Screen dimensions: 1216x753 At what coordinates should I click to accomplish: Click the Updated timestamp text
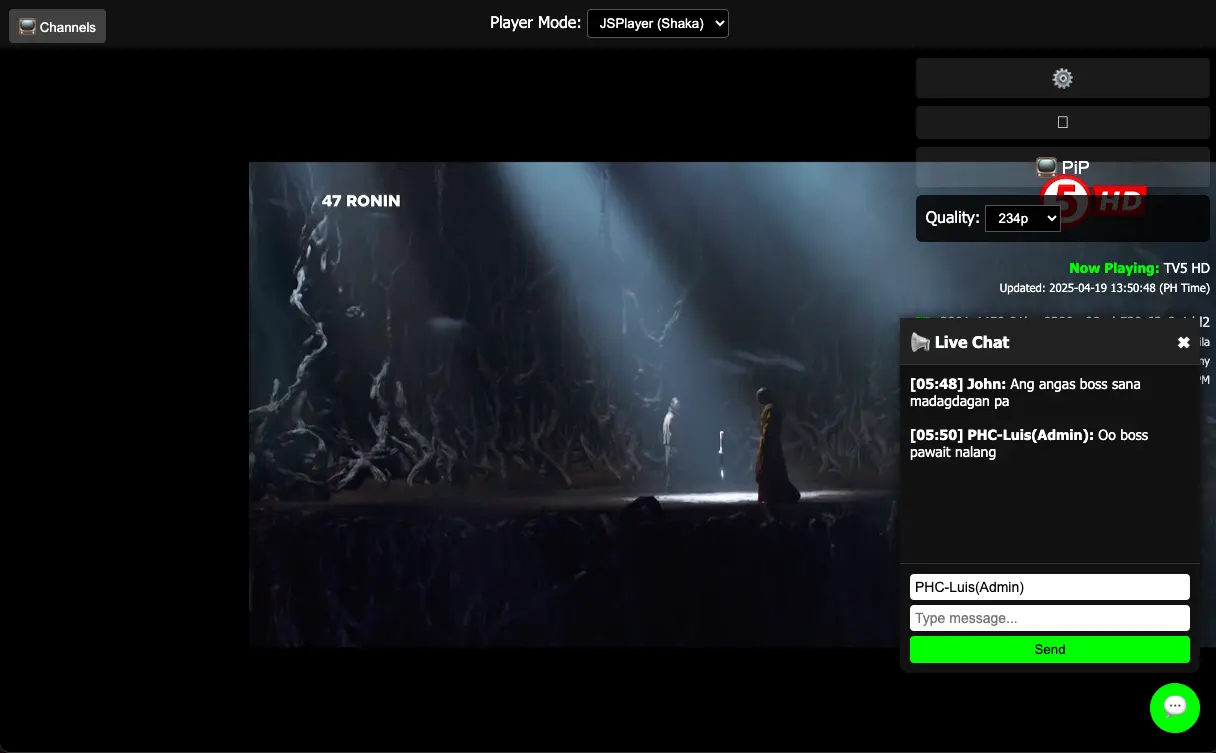click(1104, 288)
